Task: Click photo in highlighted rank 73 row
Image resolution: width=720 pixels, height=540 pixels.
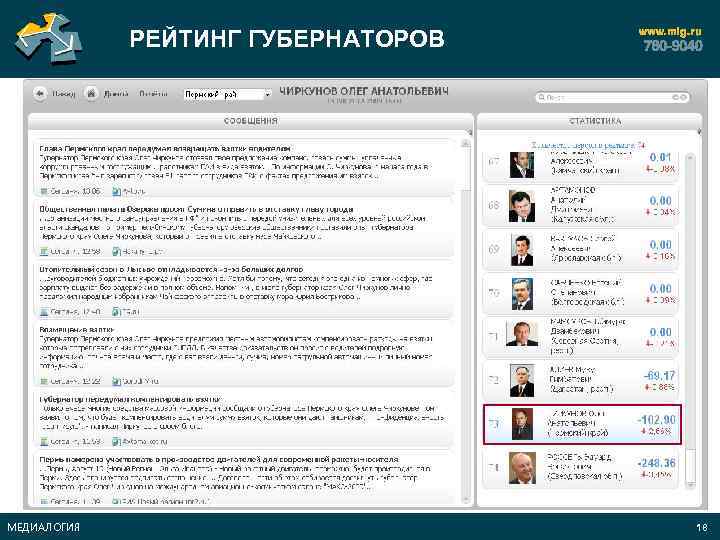Action: pos(523,424)
